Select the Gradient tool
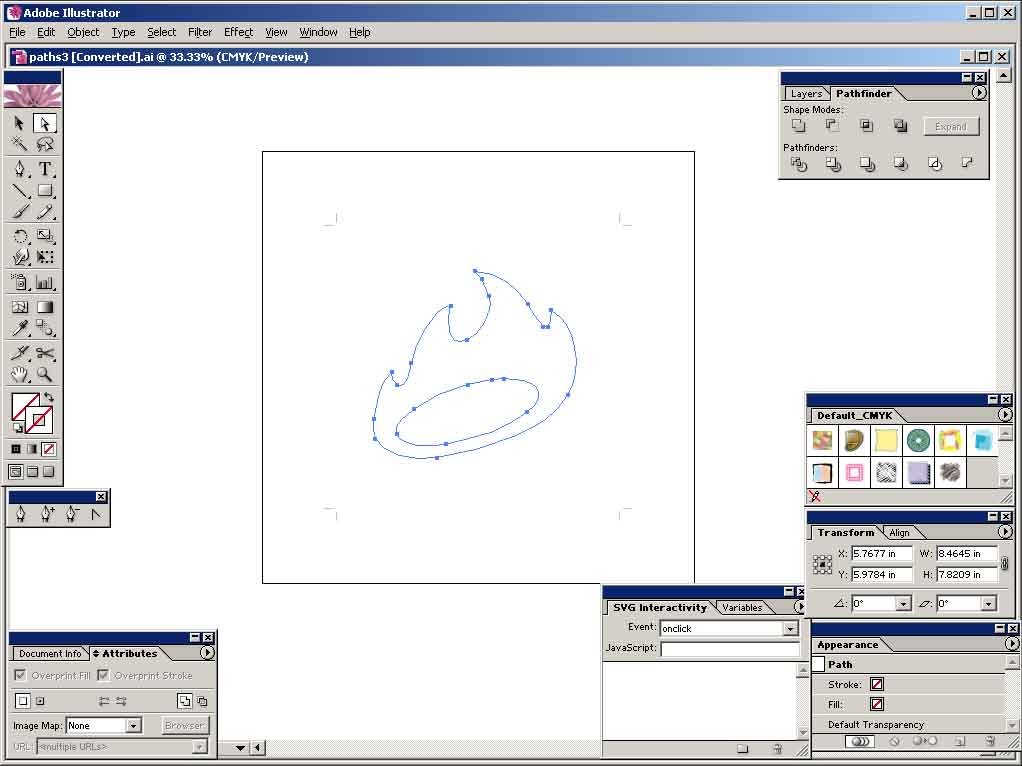Screen dimensions: 1022x766 (x=44, y=307)
